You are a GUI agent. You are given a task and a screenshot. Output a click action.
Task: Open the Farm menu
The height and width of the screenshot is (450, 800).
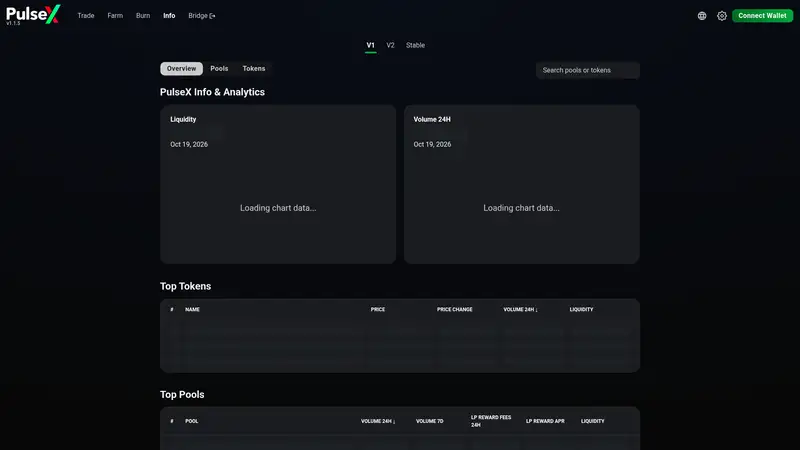(115, 16)
